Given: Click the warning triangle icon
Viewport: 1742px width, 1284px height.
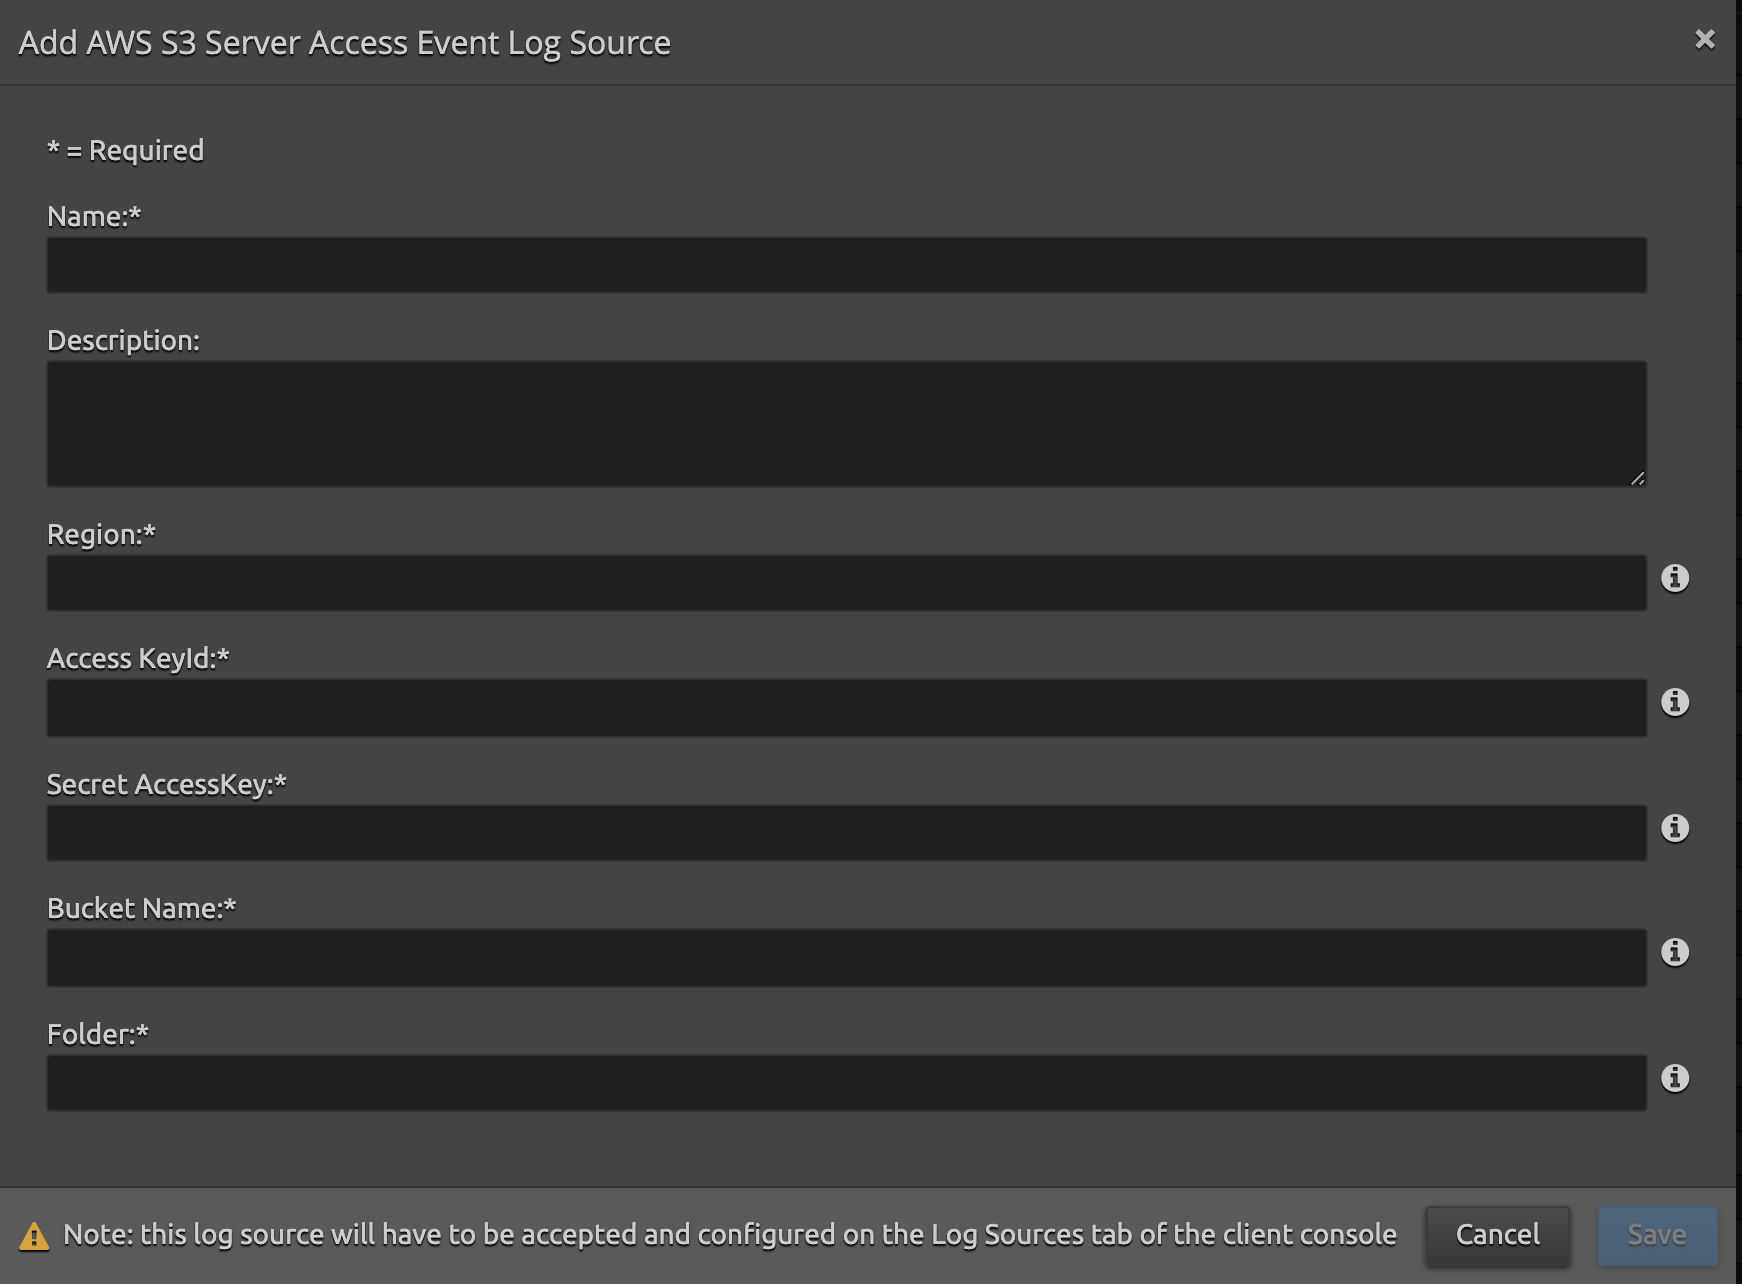Looking at the screenshot, I should pos(34,1237).
